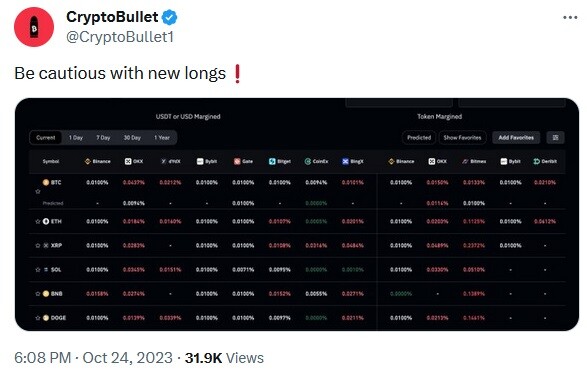Toggle favorite star for XRP row
The height and width of the screenshot is (370, 587).
pyautogui.click(x=37, y=245)
